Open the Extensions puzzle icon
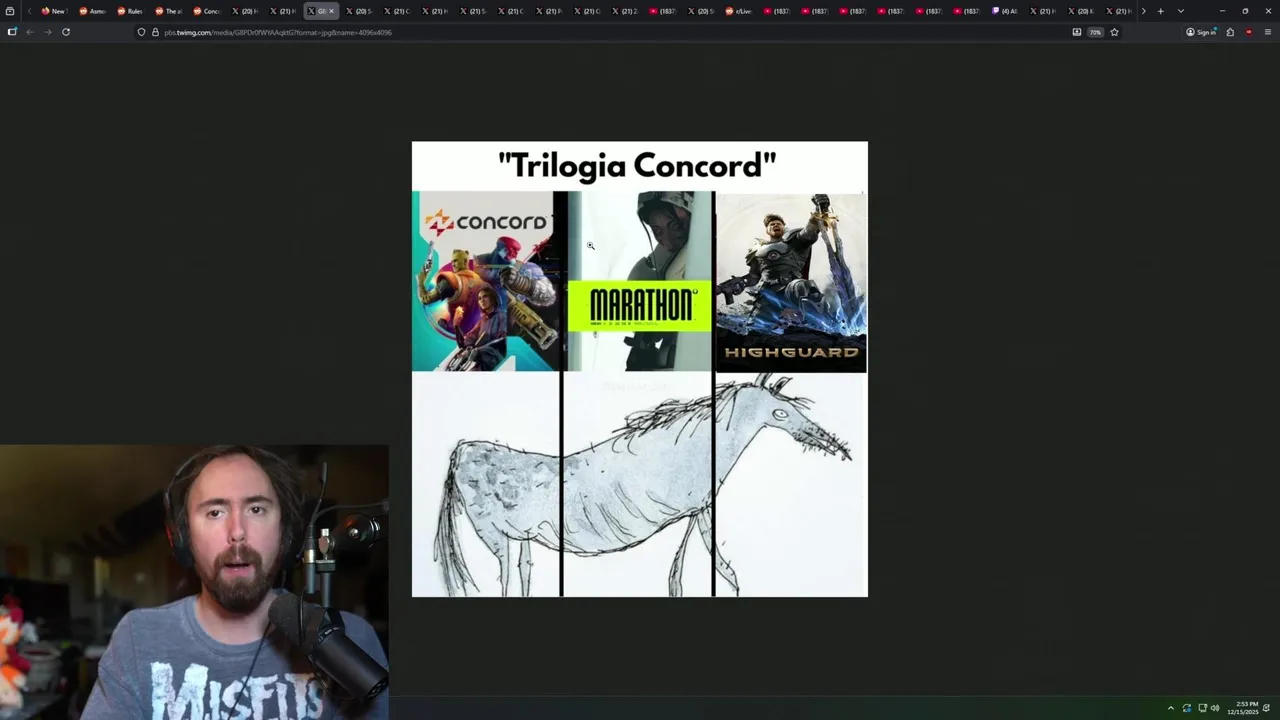Screen dimensions: 1280x720 tap(1230, 32)
